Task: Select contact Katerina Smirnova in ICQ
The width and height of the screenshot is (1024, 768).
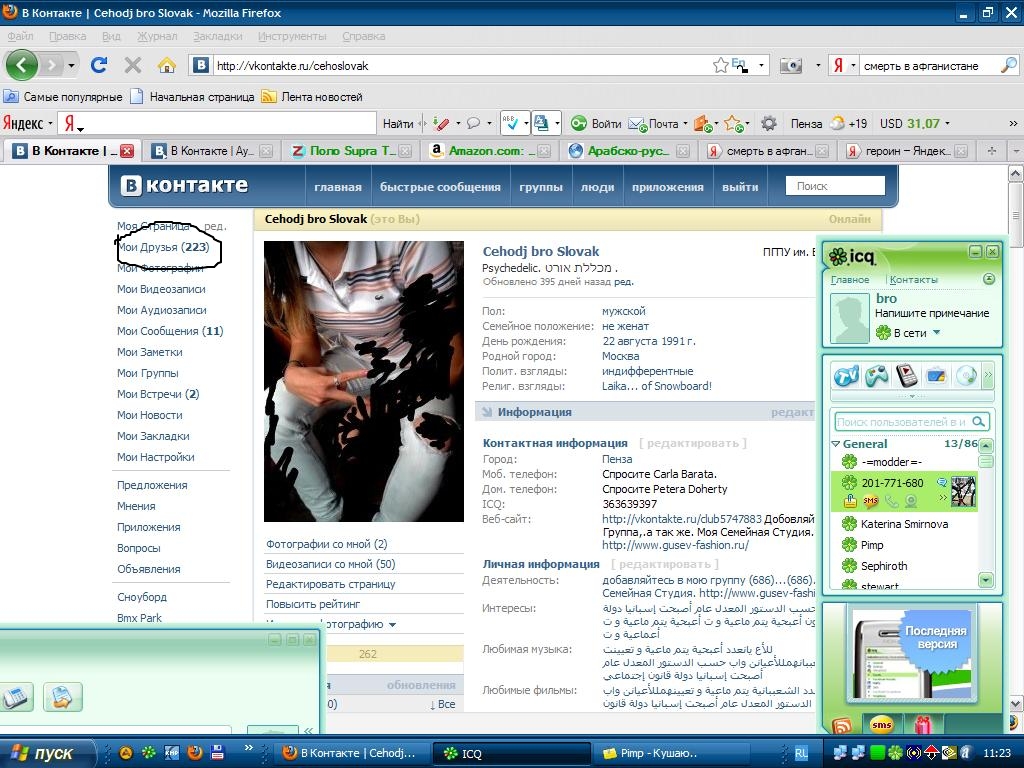Action: coord(904,524)
